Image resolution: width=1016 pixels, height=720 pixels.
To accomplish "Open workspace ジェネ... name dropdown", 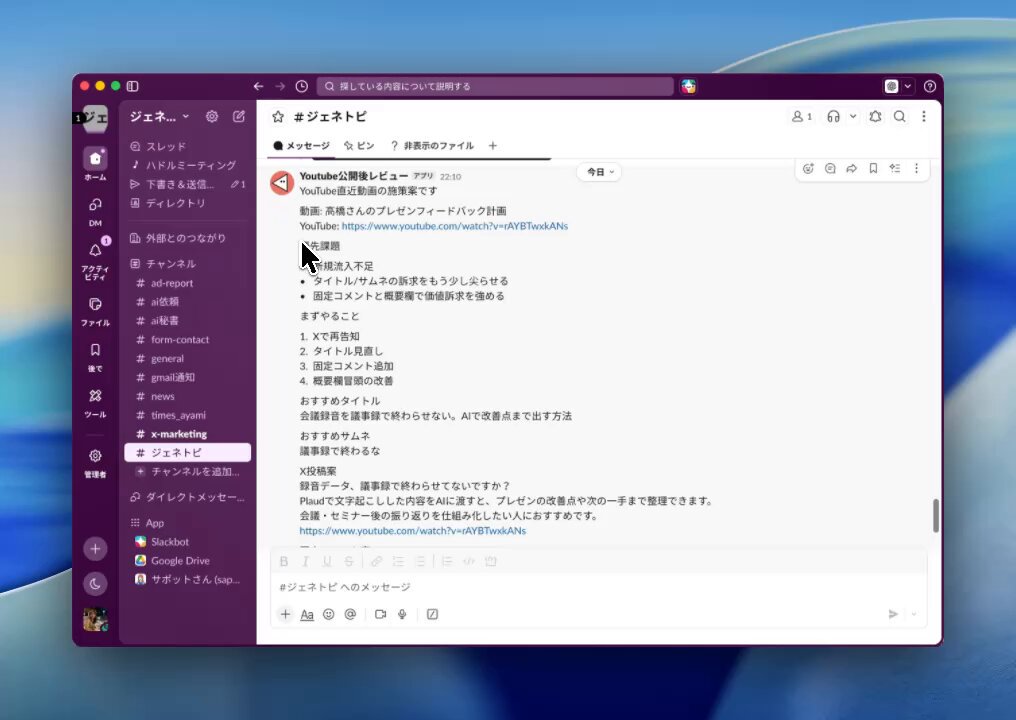I will (x=159, y=117).
